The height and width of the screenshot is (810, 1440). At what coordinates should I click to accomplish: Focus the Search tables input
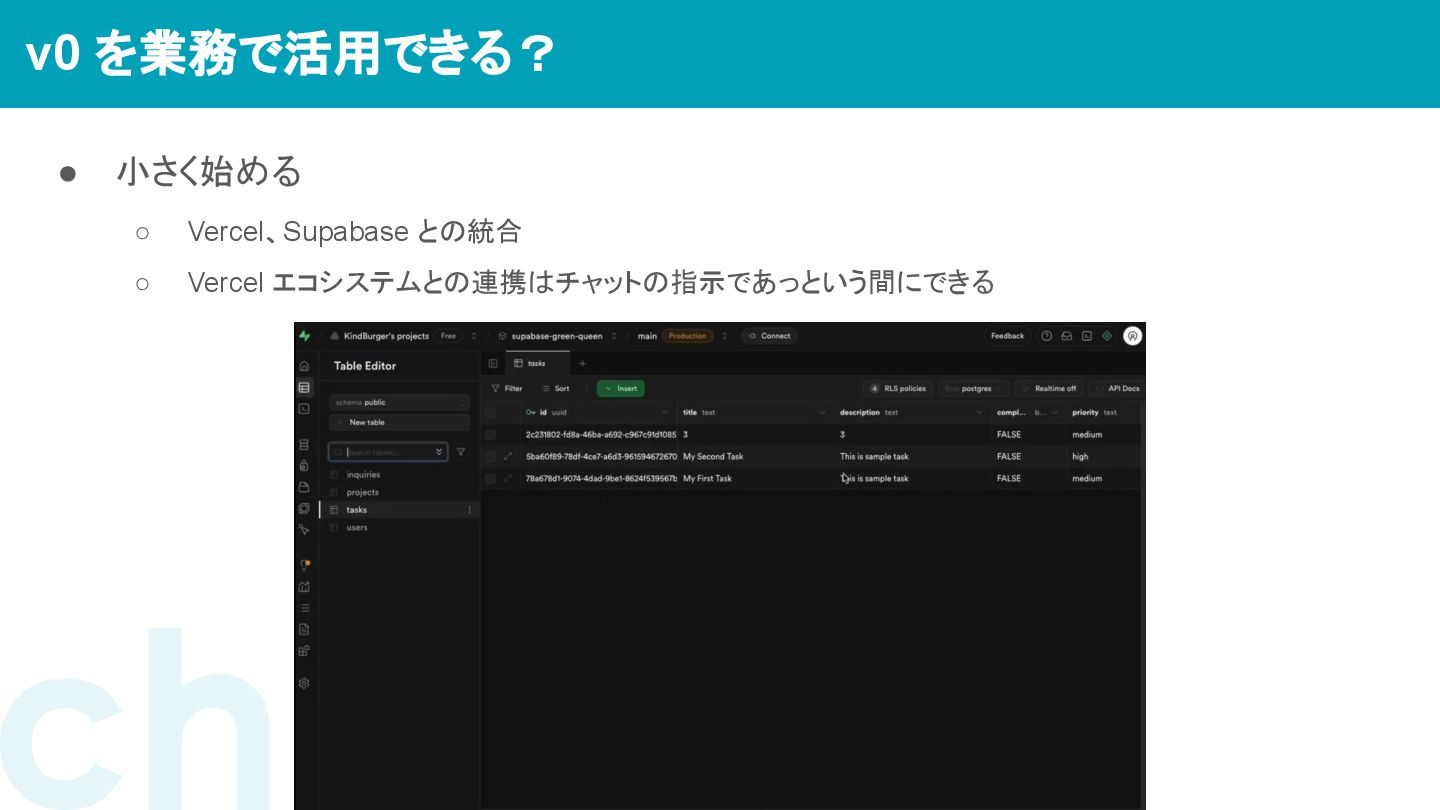(x=388, y=452)
